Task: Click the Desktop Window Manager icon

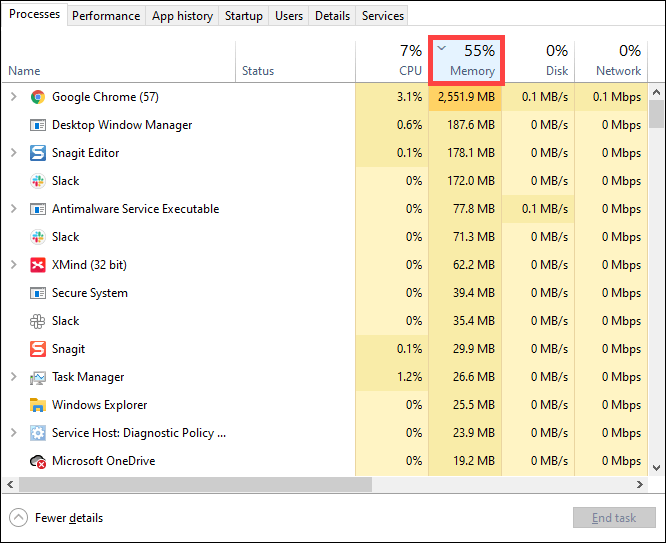Action: click(x=38, y=125)
